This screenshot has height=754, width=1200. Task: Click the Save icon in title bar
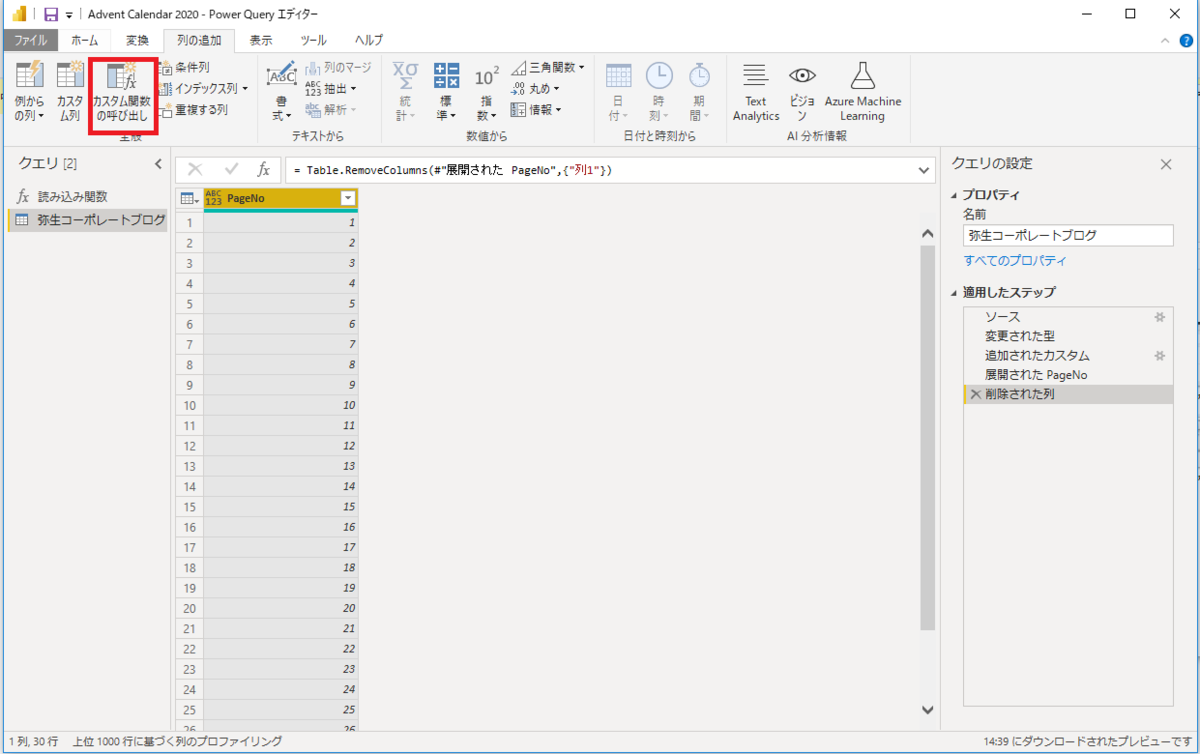coord(51,14)
